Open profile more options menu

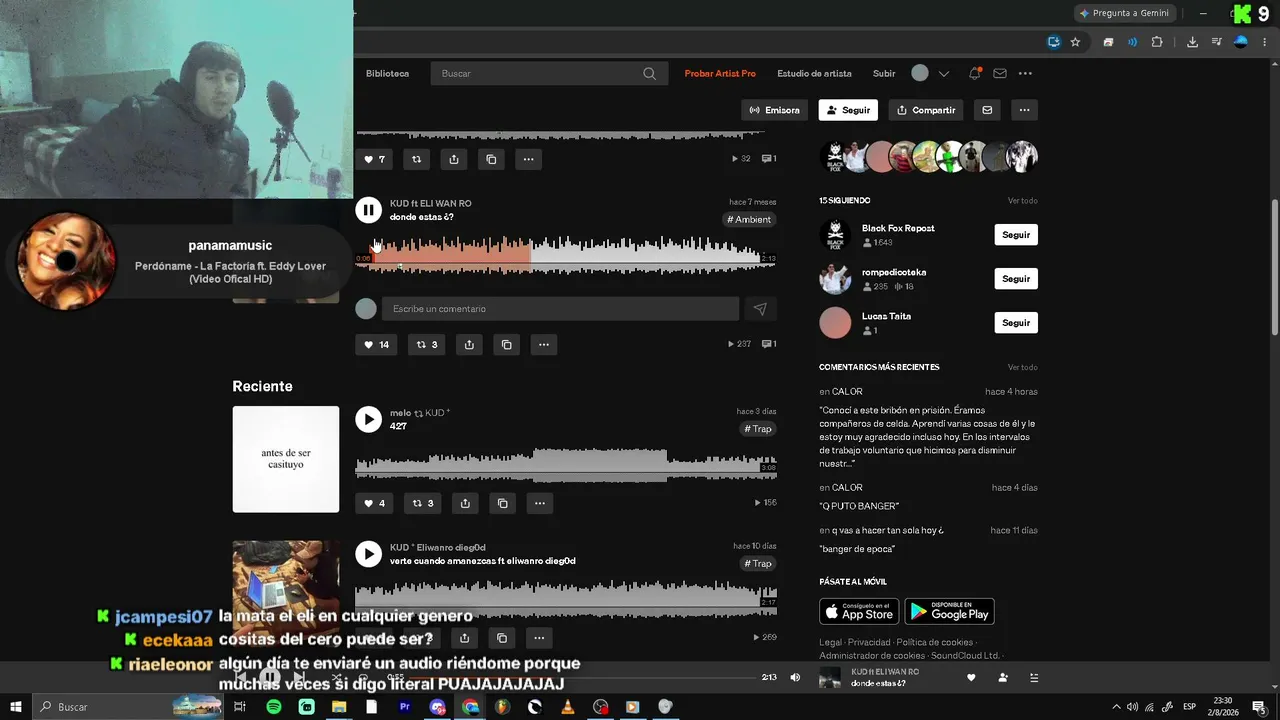point(1024,110)
